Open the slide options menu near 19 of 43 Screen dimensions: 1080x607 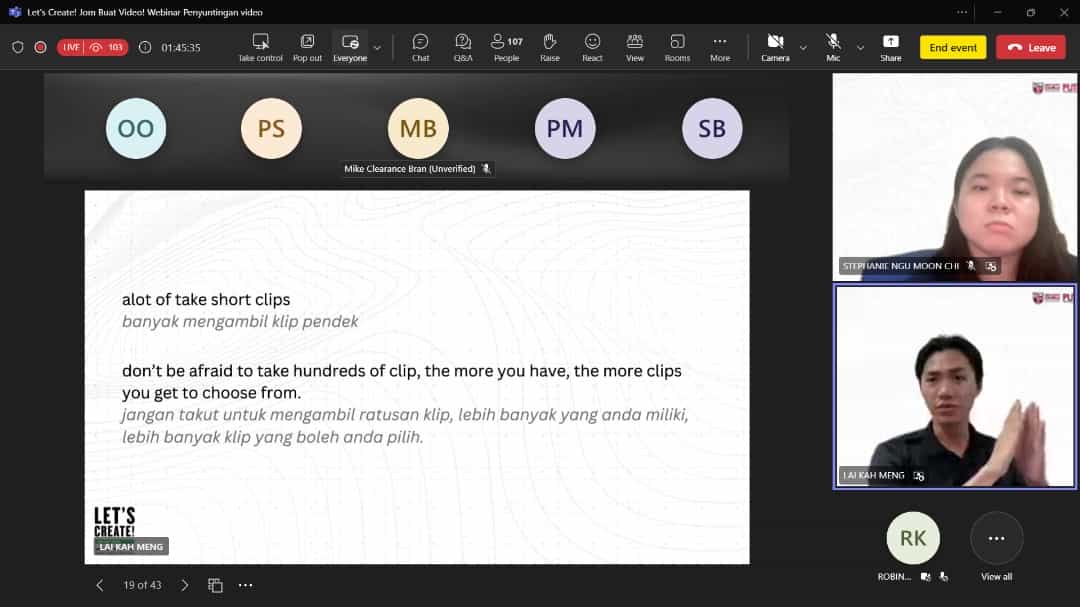click(x=246, y=584)
